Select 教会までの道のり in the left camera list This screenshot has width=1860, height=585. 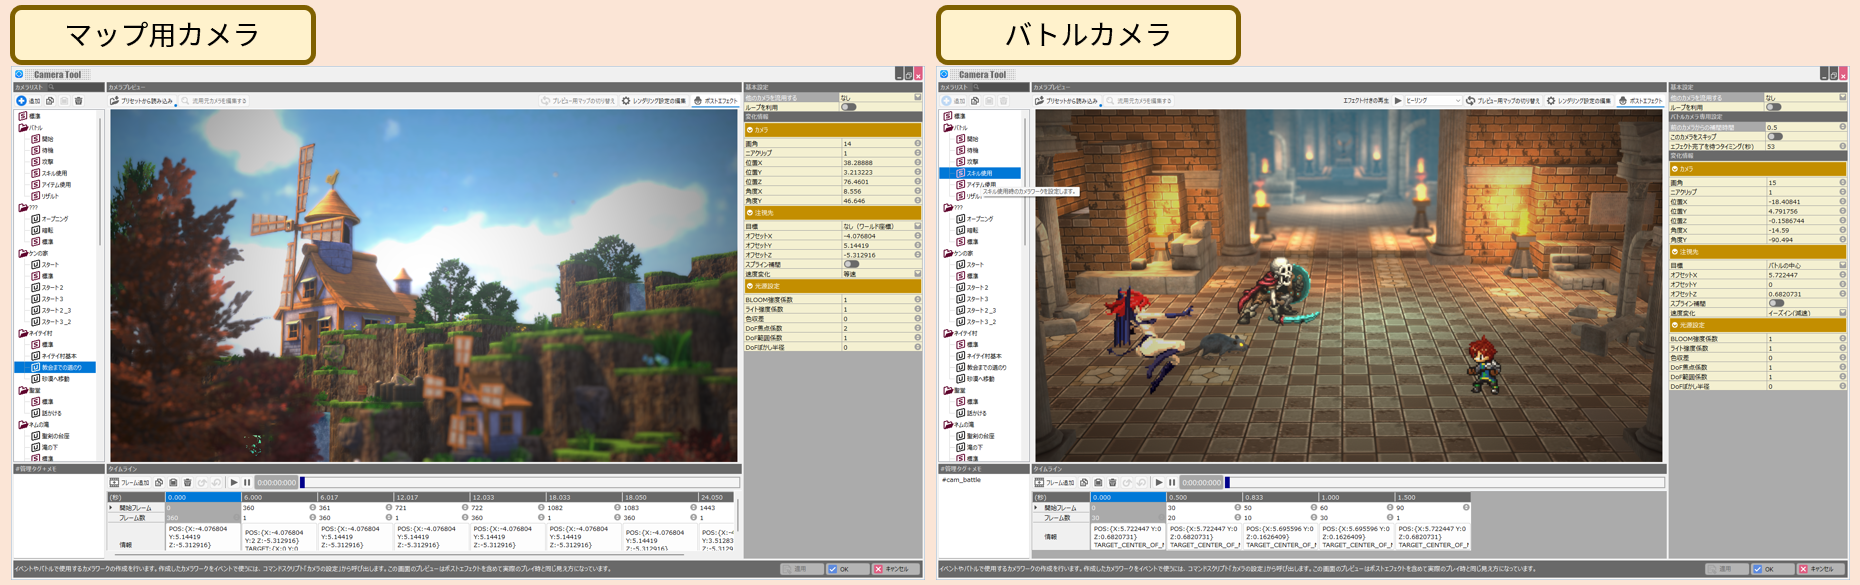pyautogui.click(x=61, y=367)
